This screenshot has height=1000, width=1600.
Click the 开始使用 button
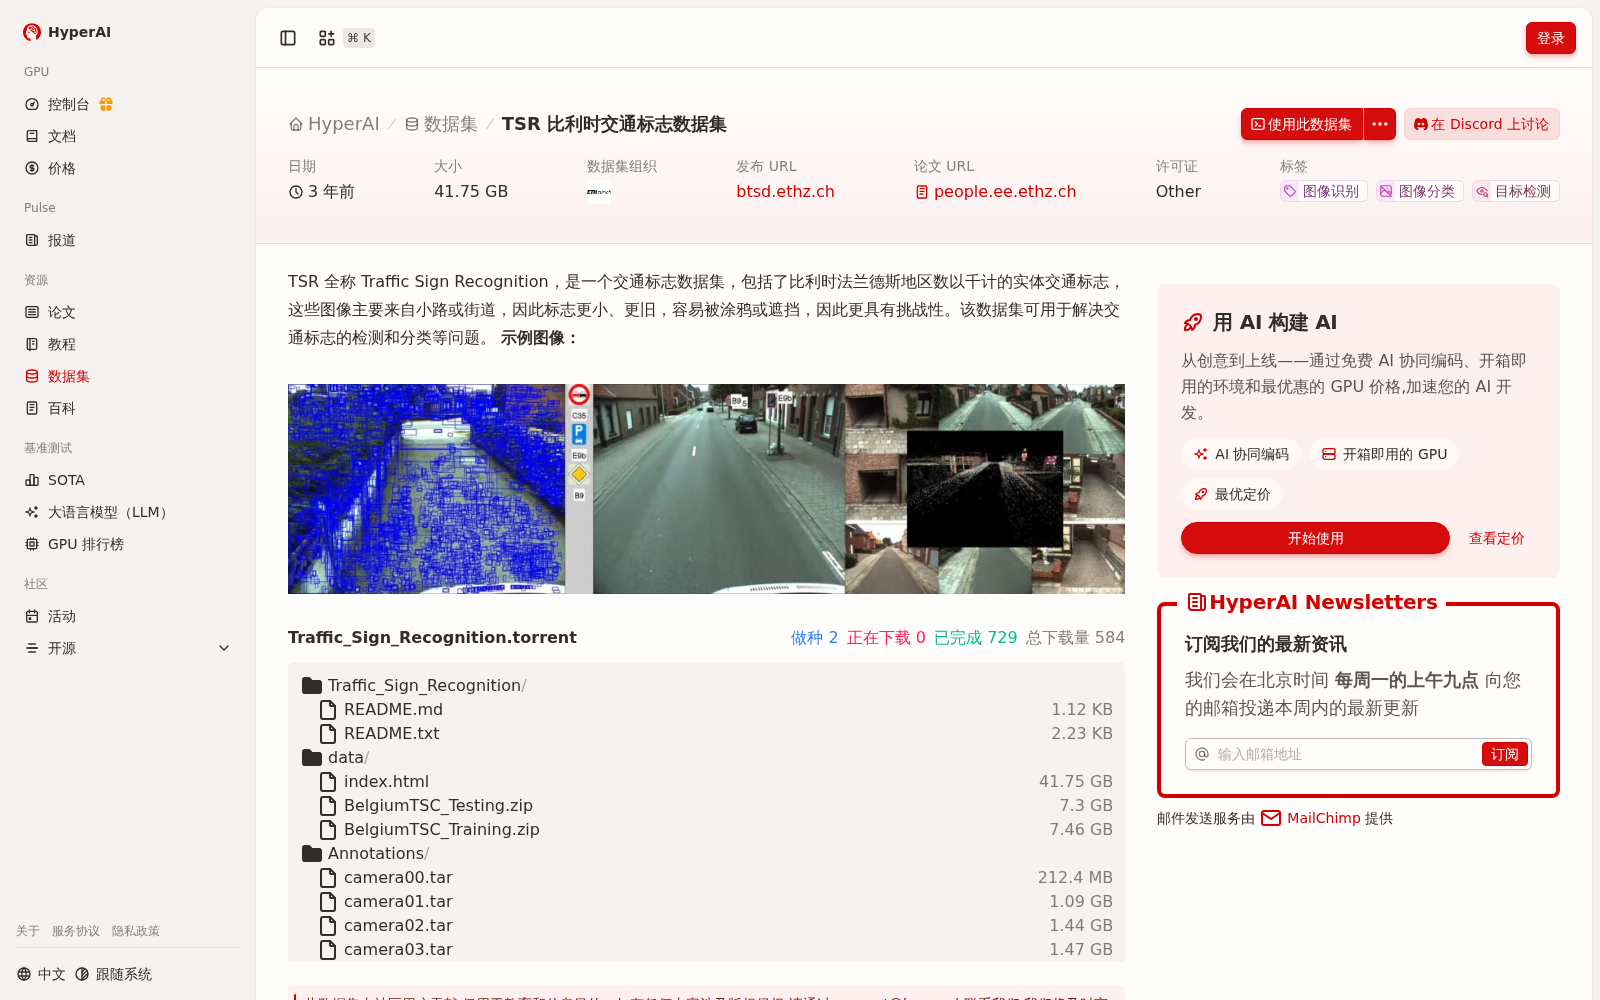[1315, 538]
